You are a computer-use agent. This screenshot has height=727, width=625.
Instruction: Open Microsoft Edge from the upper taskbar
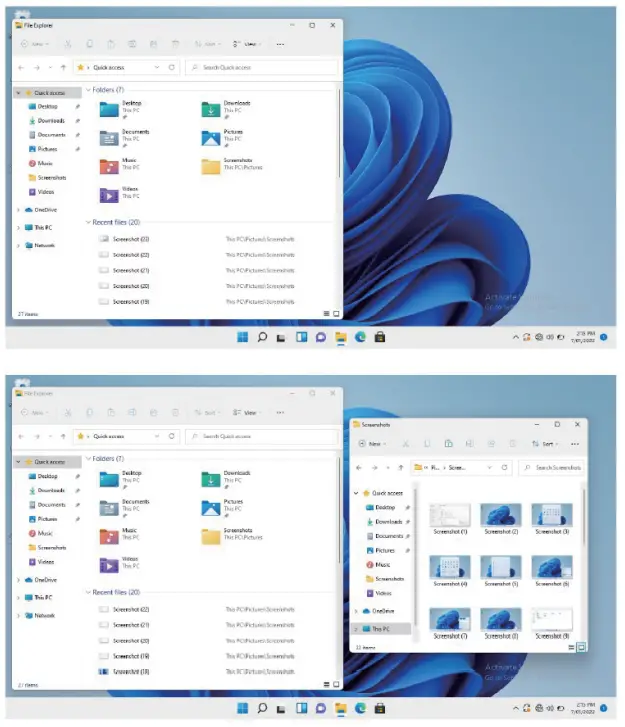coord(360,337)
